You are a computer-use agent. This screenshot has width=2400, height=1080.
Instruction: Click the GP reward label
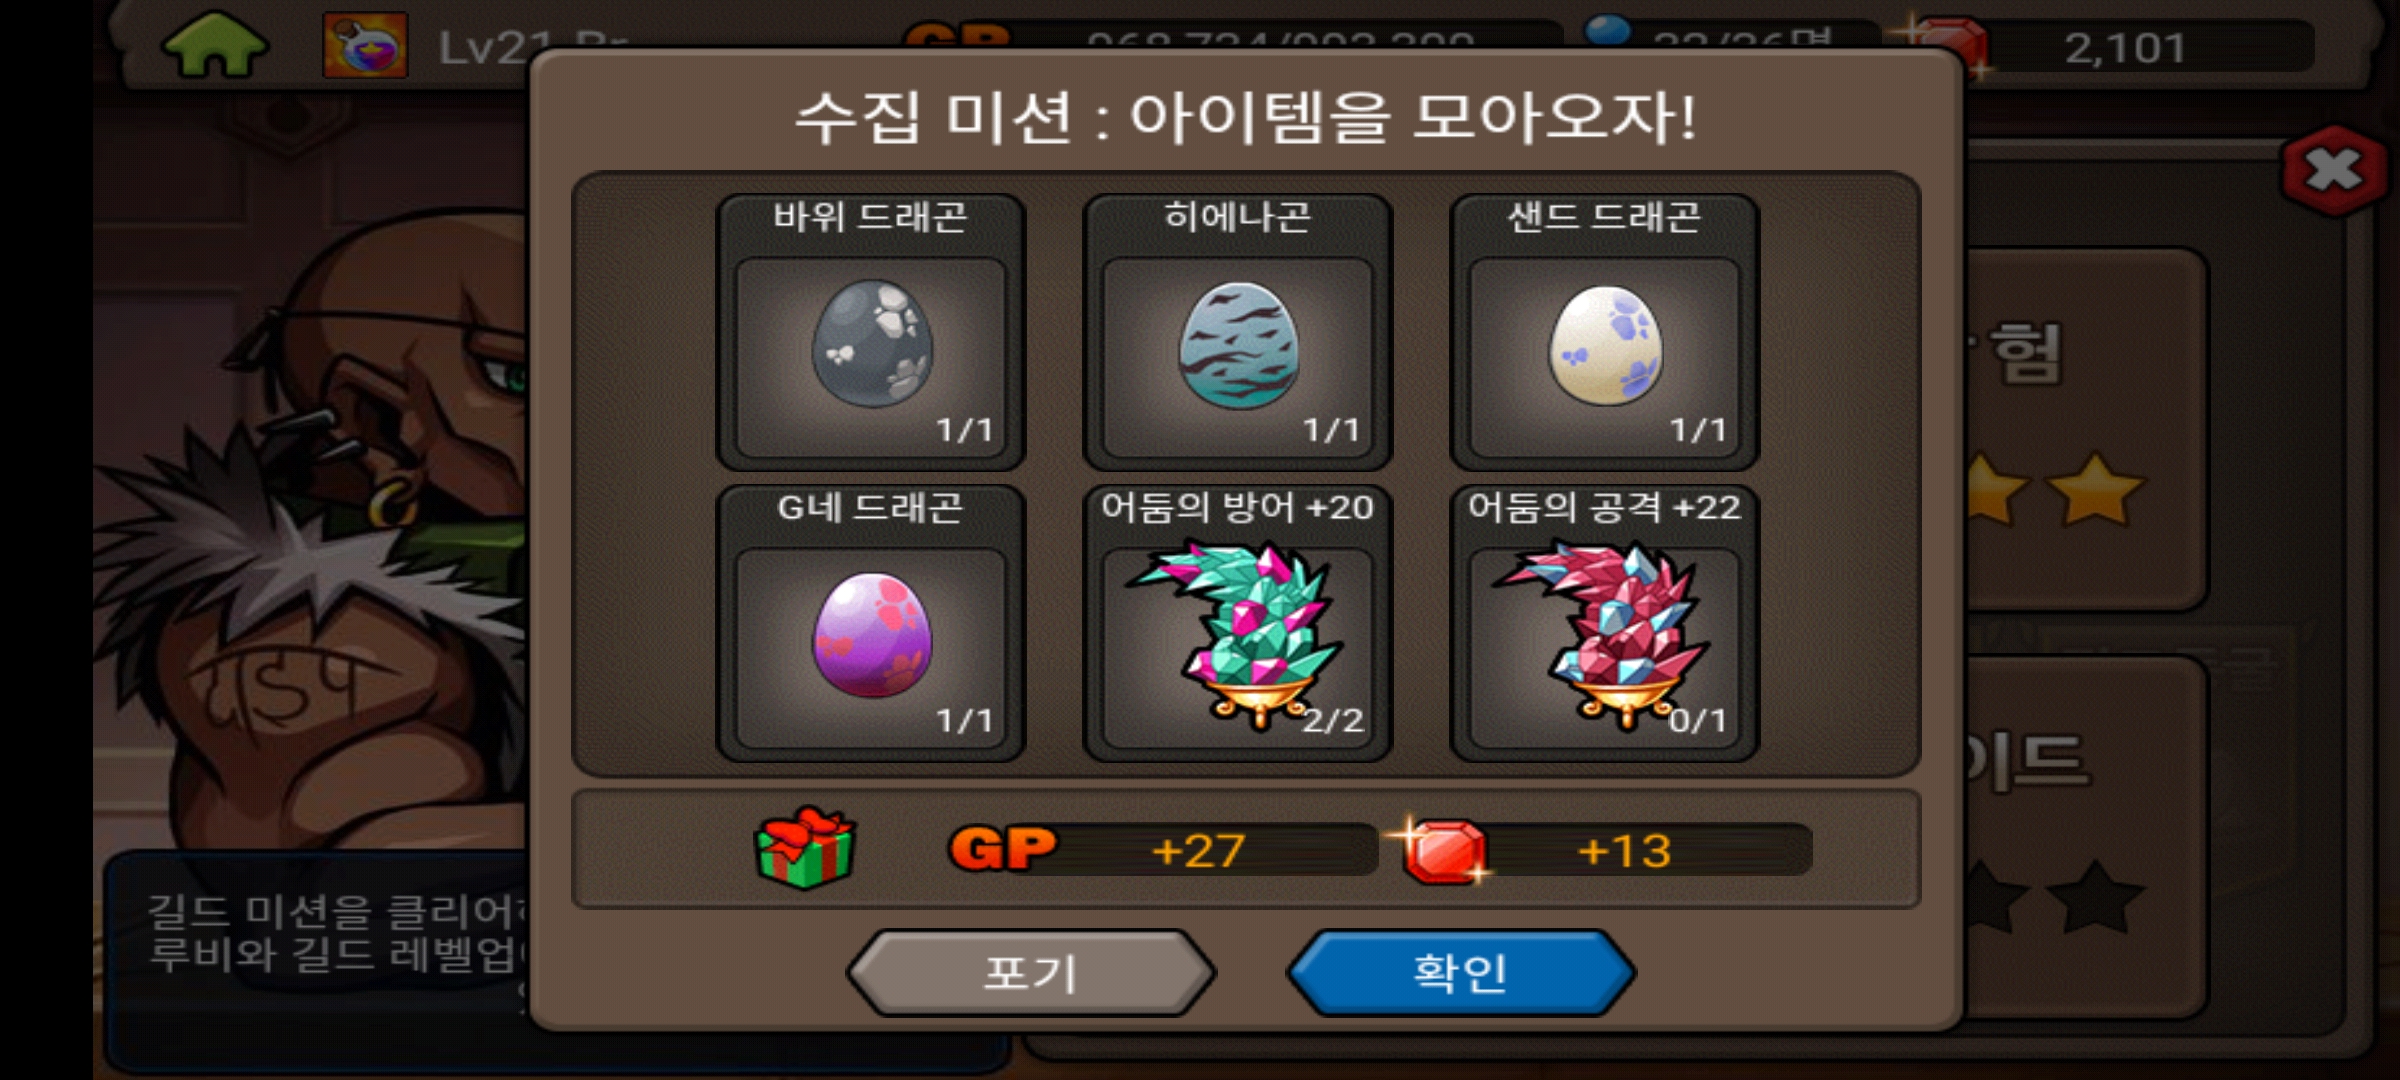1002,849
